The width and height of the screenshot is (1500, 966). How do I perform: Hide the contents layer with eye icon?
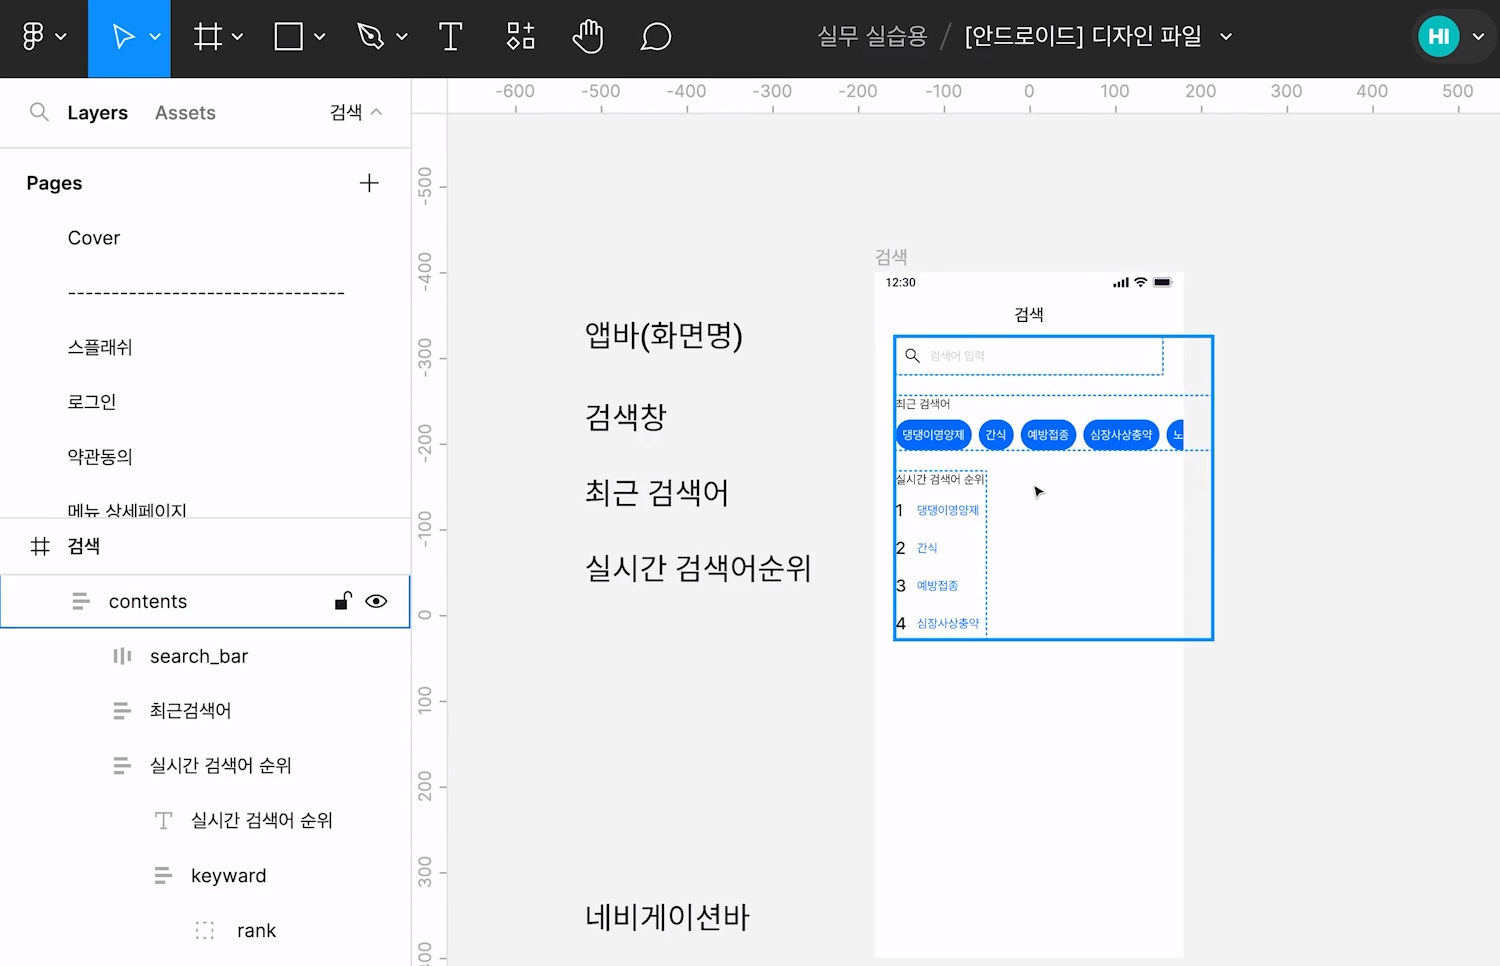click(x=376, y=601)
